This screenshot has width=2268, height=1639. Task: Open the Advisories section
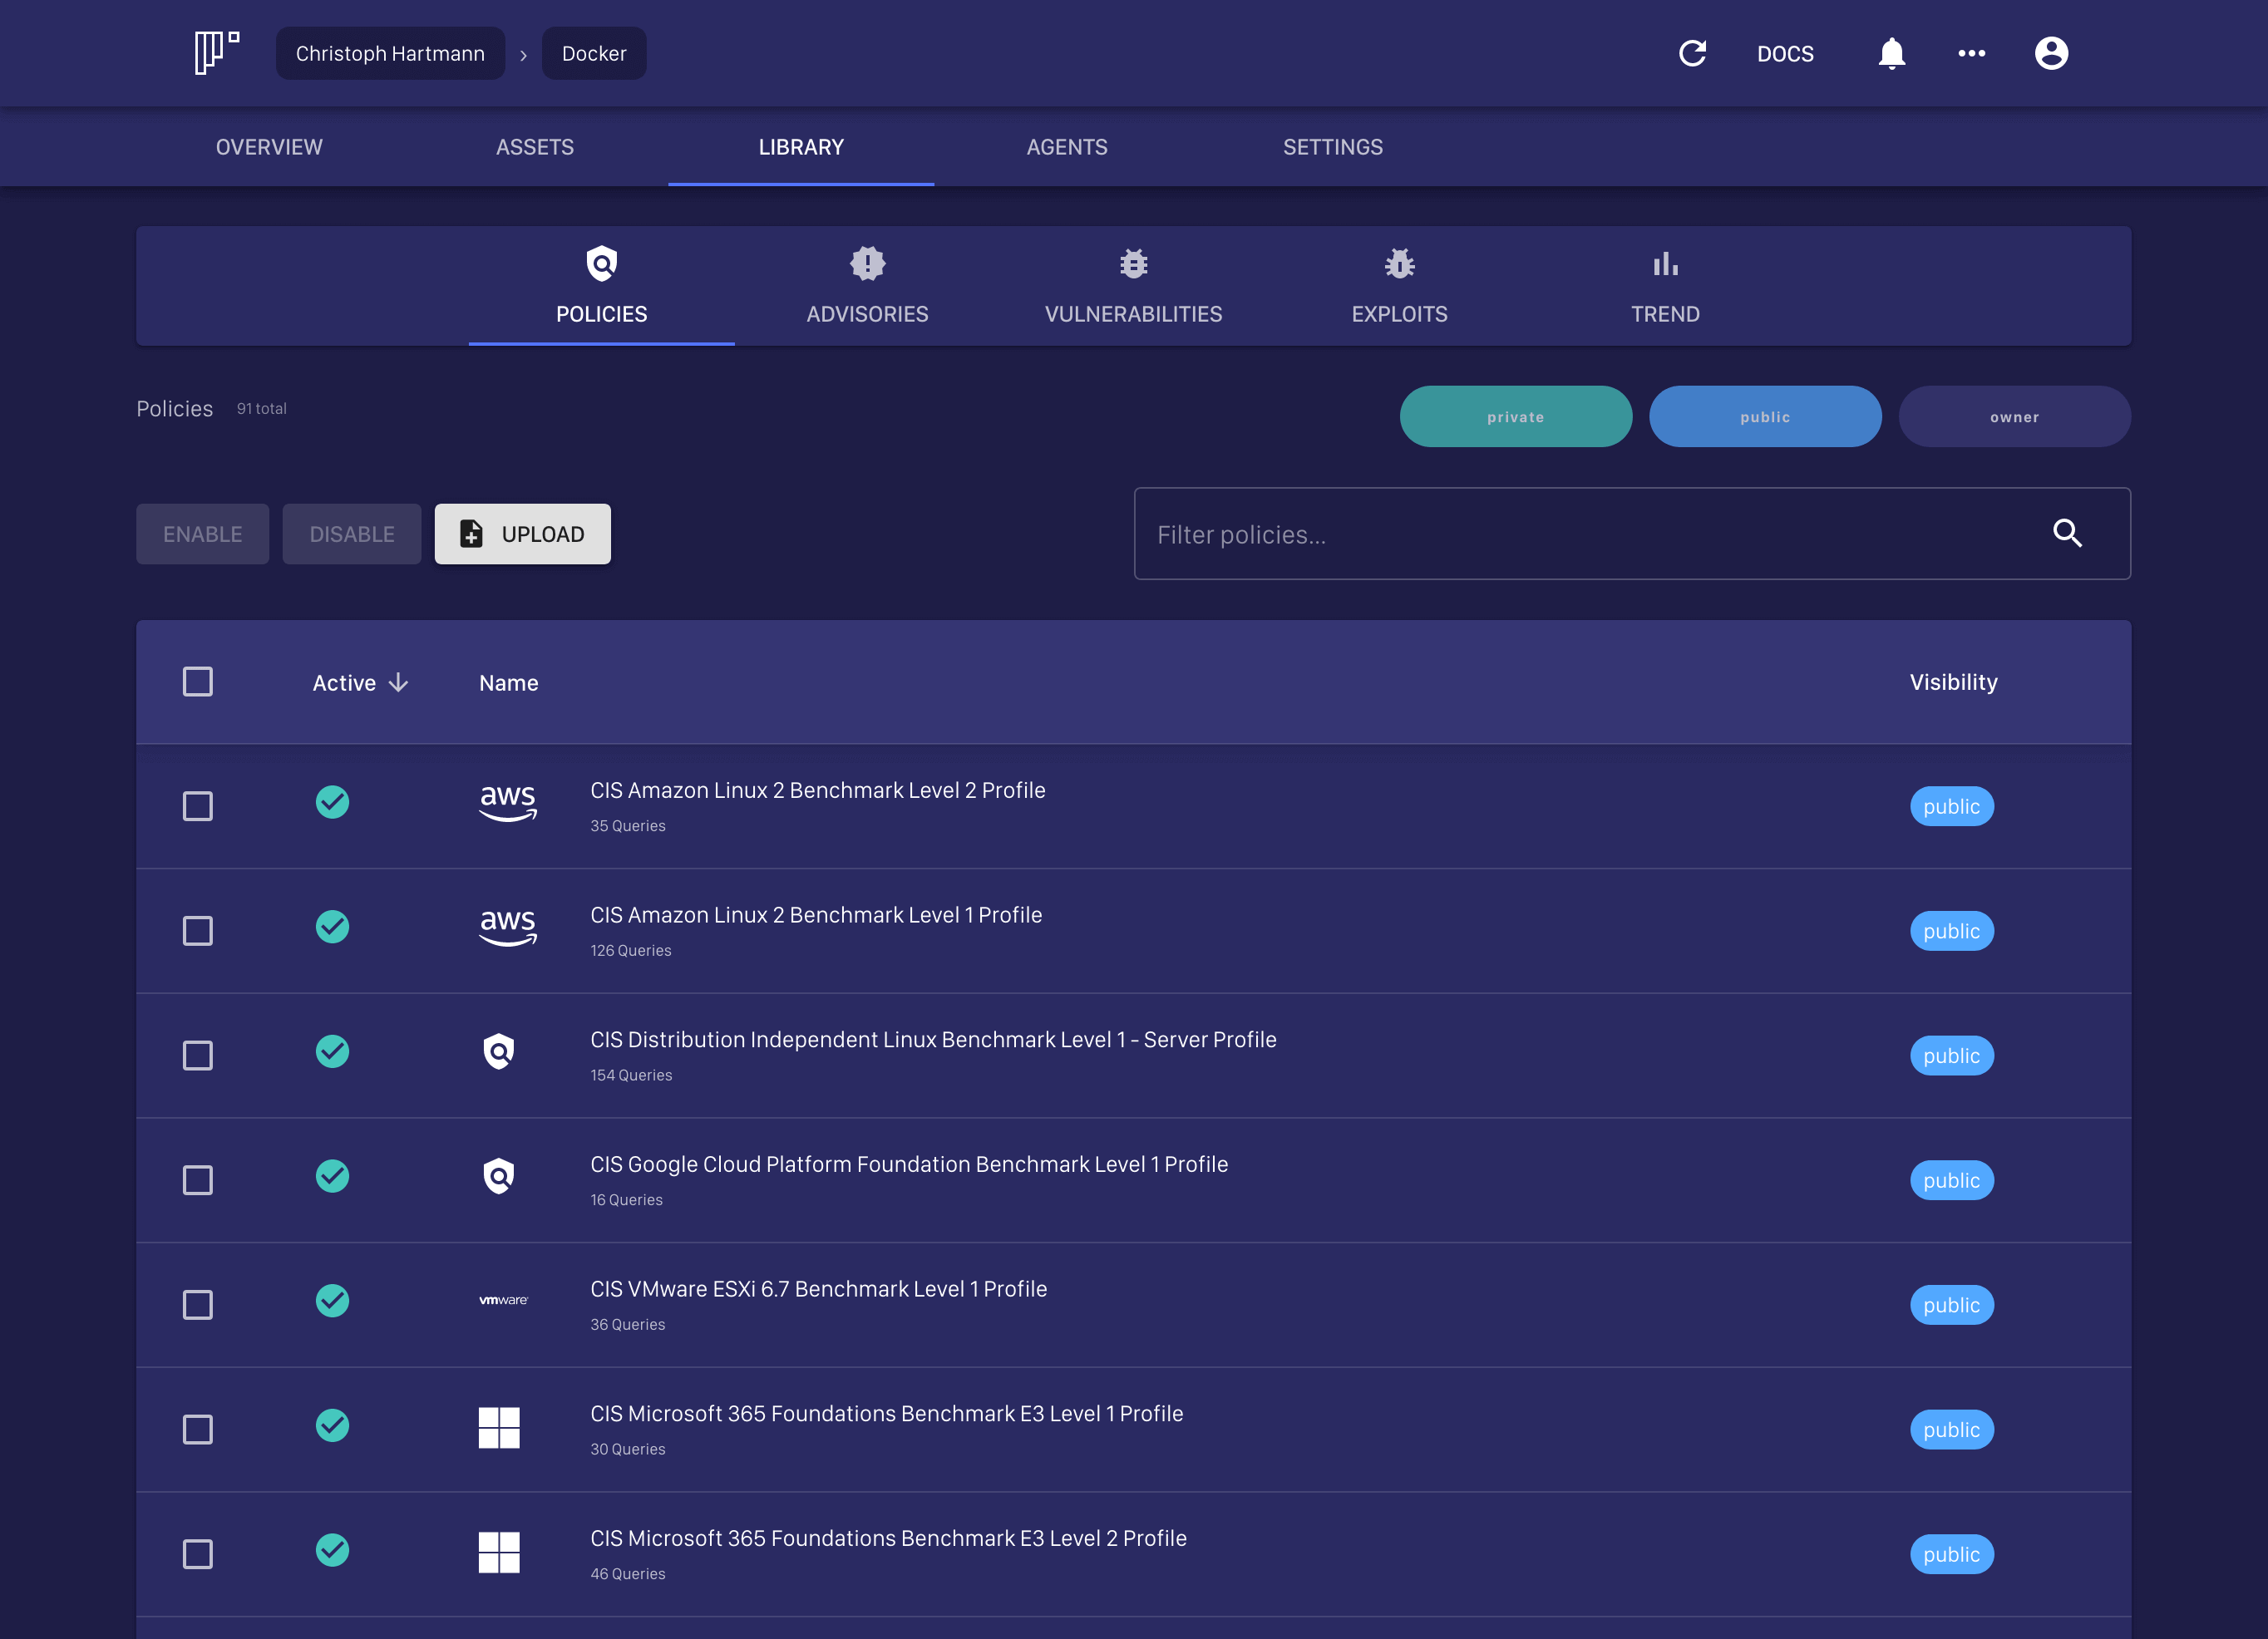click(868, 285)
